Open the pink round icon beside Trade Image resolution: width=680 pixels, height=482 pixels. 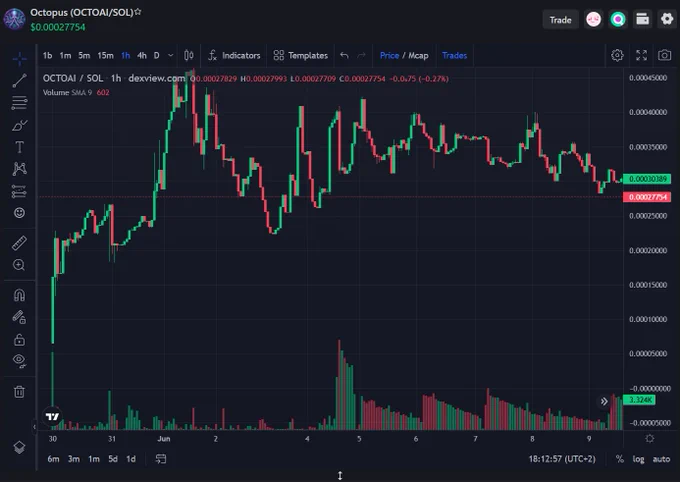[593, 20]
